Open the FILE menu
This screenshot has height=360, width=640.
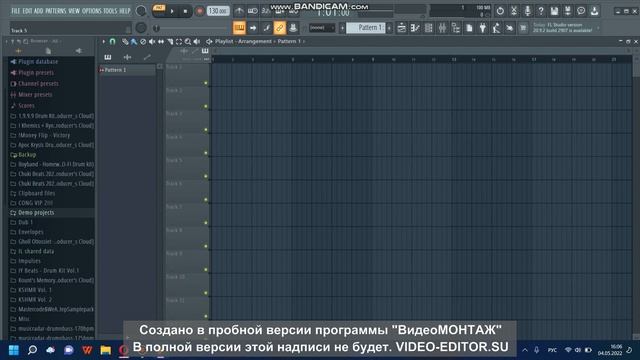point(16,11)
